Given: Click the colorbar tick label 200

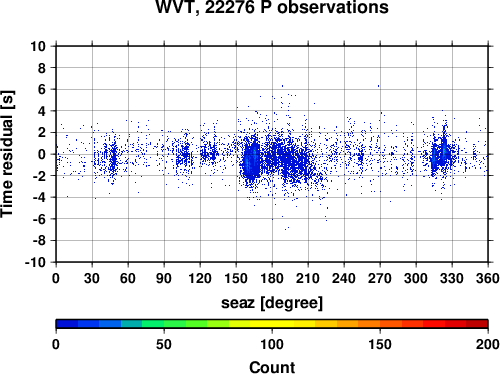Looking at the screenshot, I should pyautogui.click(x=487, y=344).
